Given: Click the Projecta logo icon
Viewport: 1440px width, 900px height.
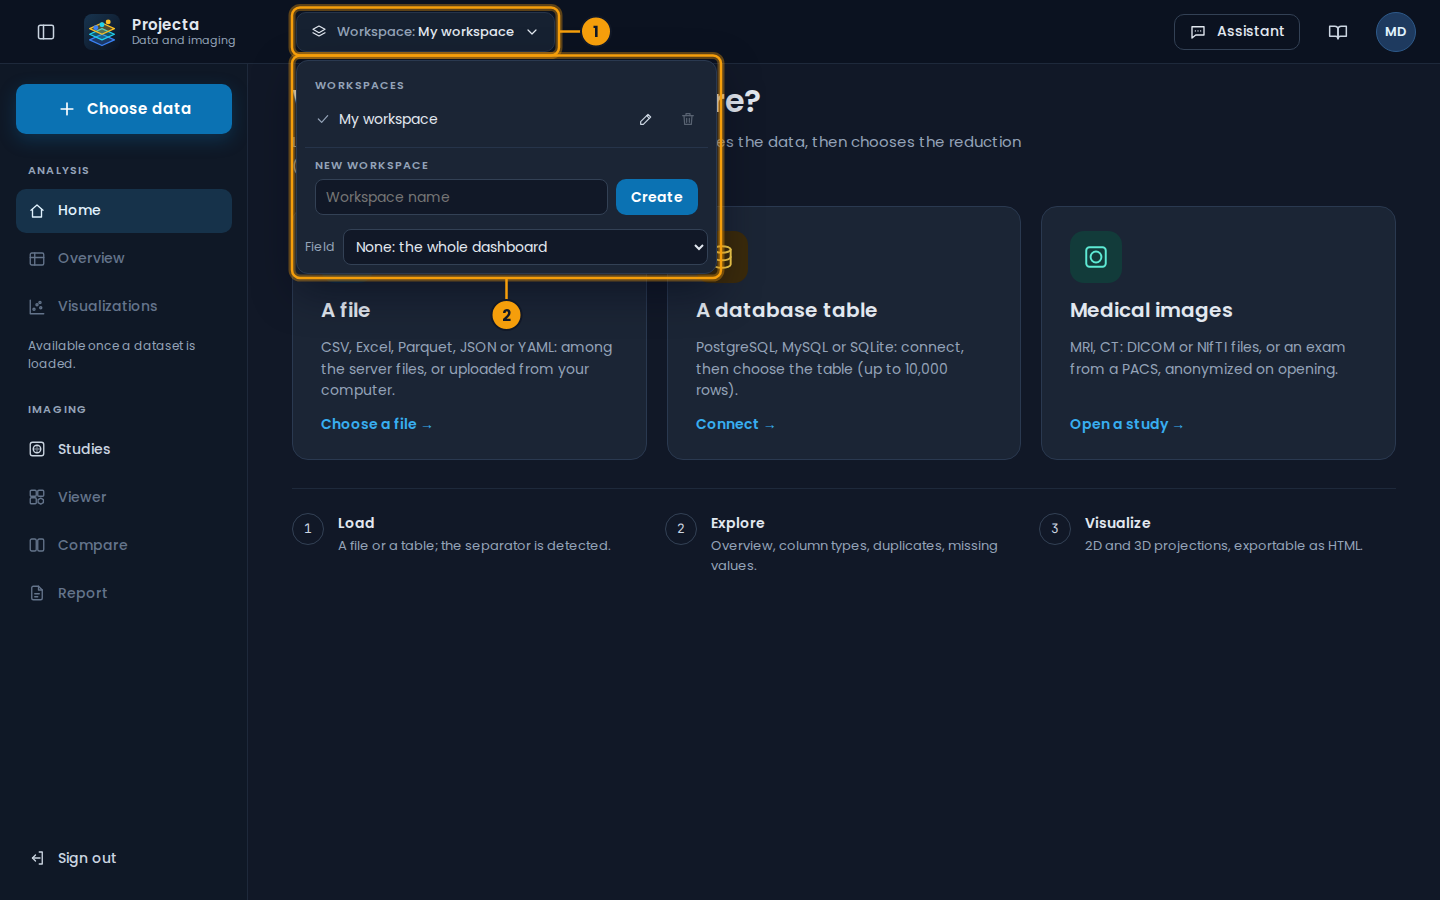Looking at the screenshot, I should click(x=101, y=32).
